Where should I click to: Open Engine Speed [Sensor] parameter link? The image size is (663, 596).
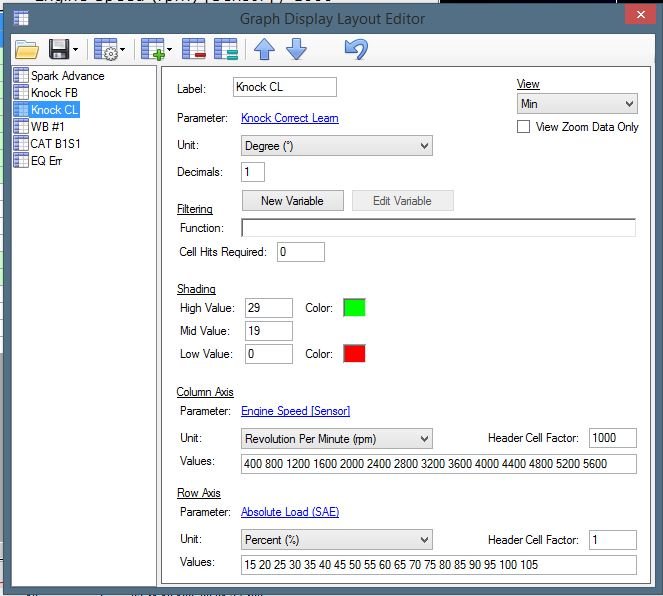[296, 411]
